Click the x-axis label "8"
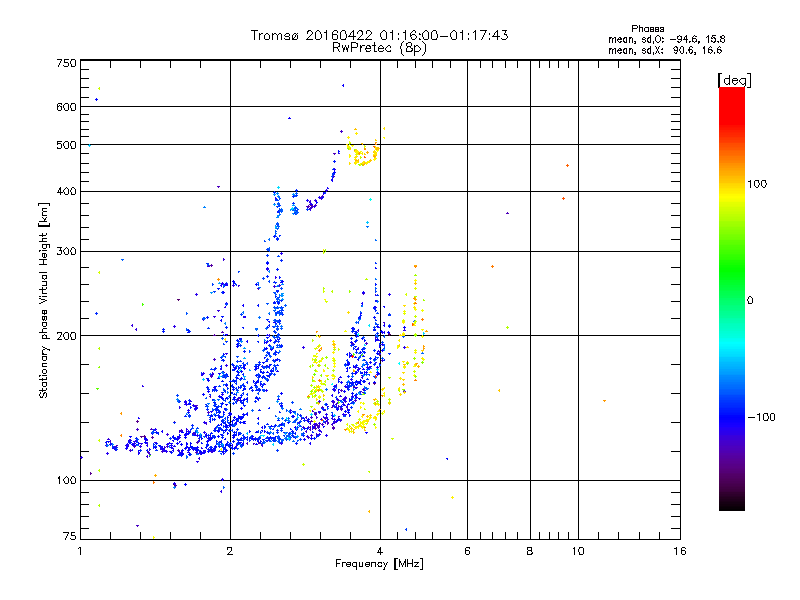800x600 pixels. 530,551
